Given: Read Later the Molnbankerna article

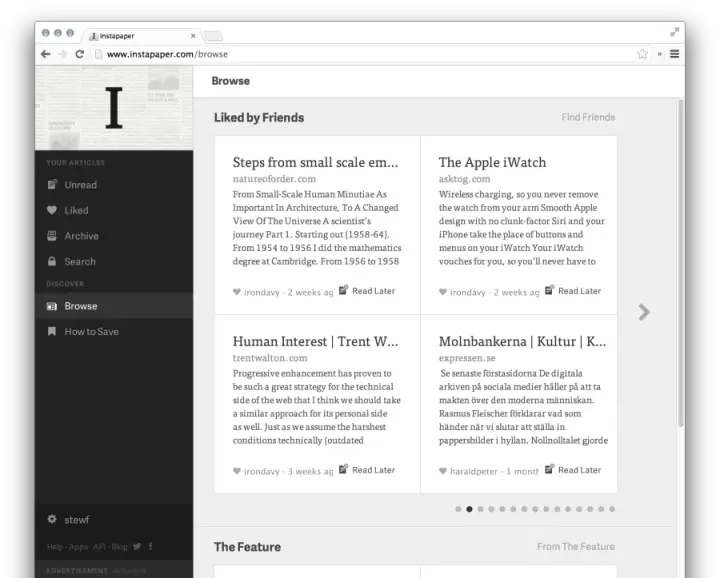Looking at the screenshot, I should (x=573, y=470).
